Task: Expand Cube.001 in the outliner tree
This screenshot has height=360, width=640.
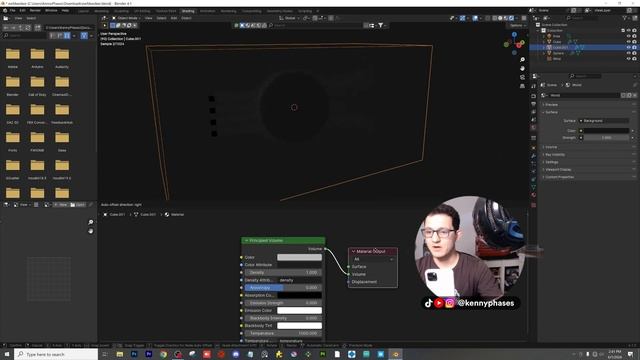Action: [x=544, y=47]
